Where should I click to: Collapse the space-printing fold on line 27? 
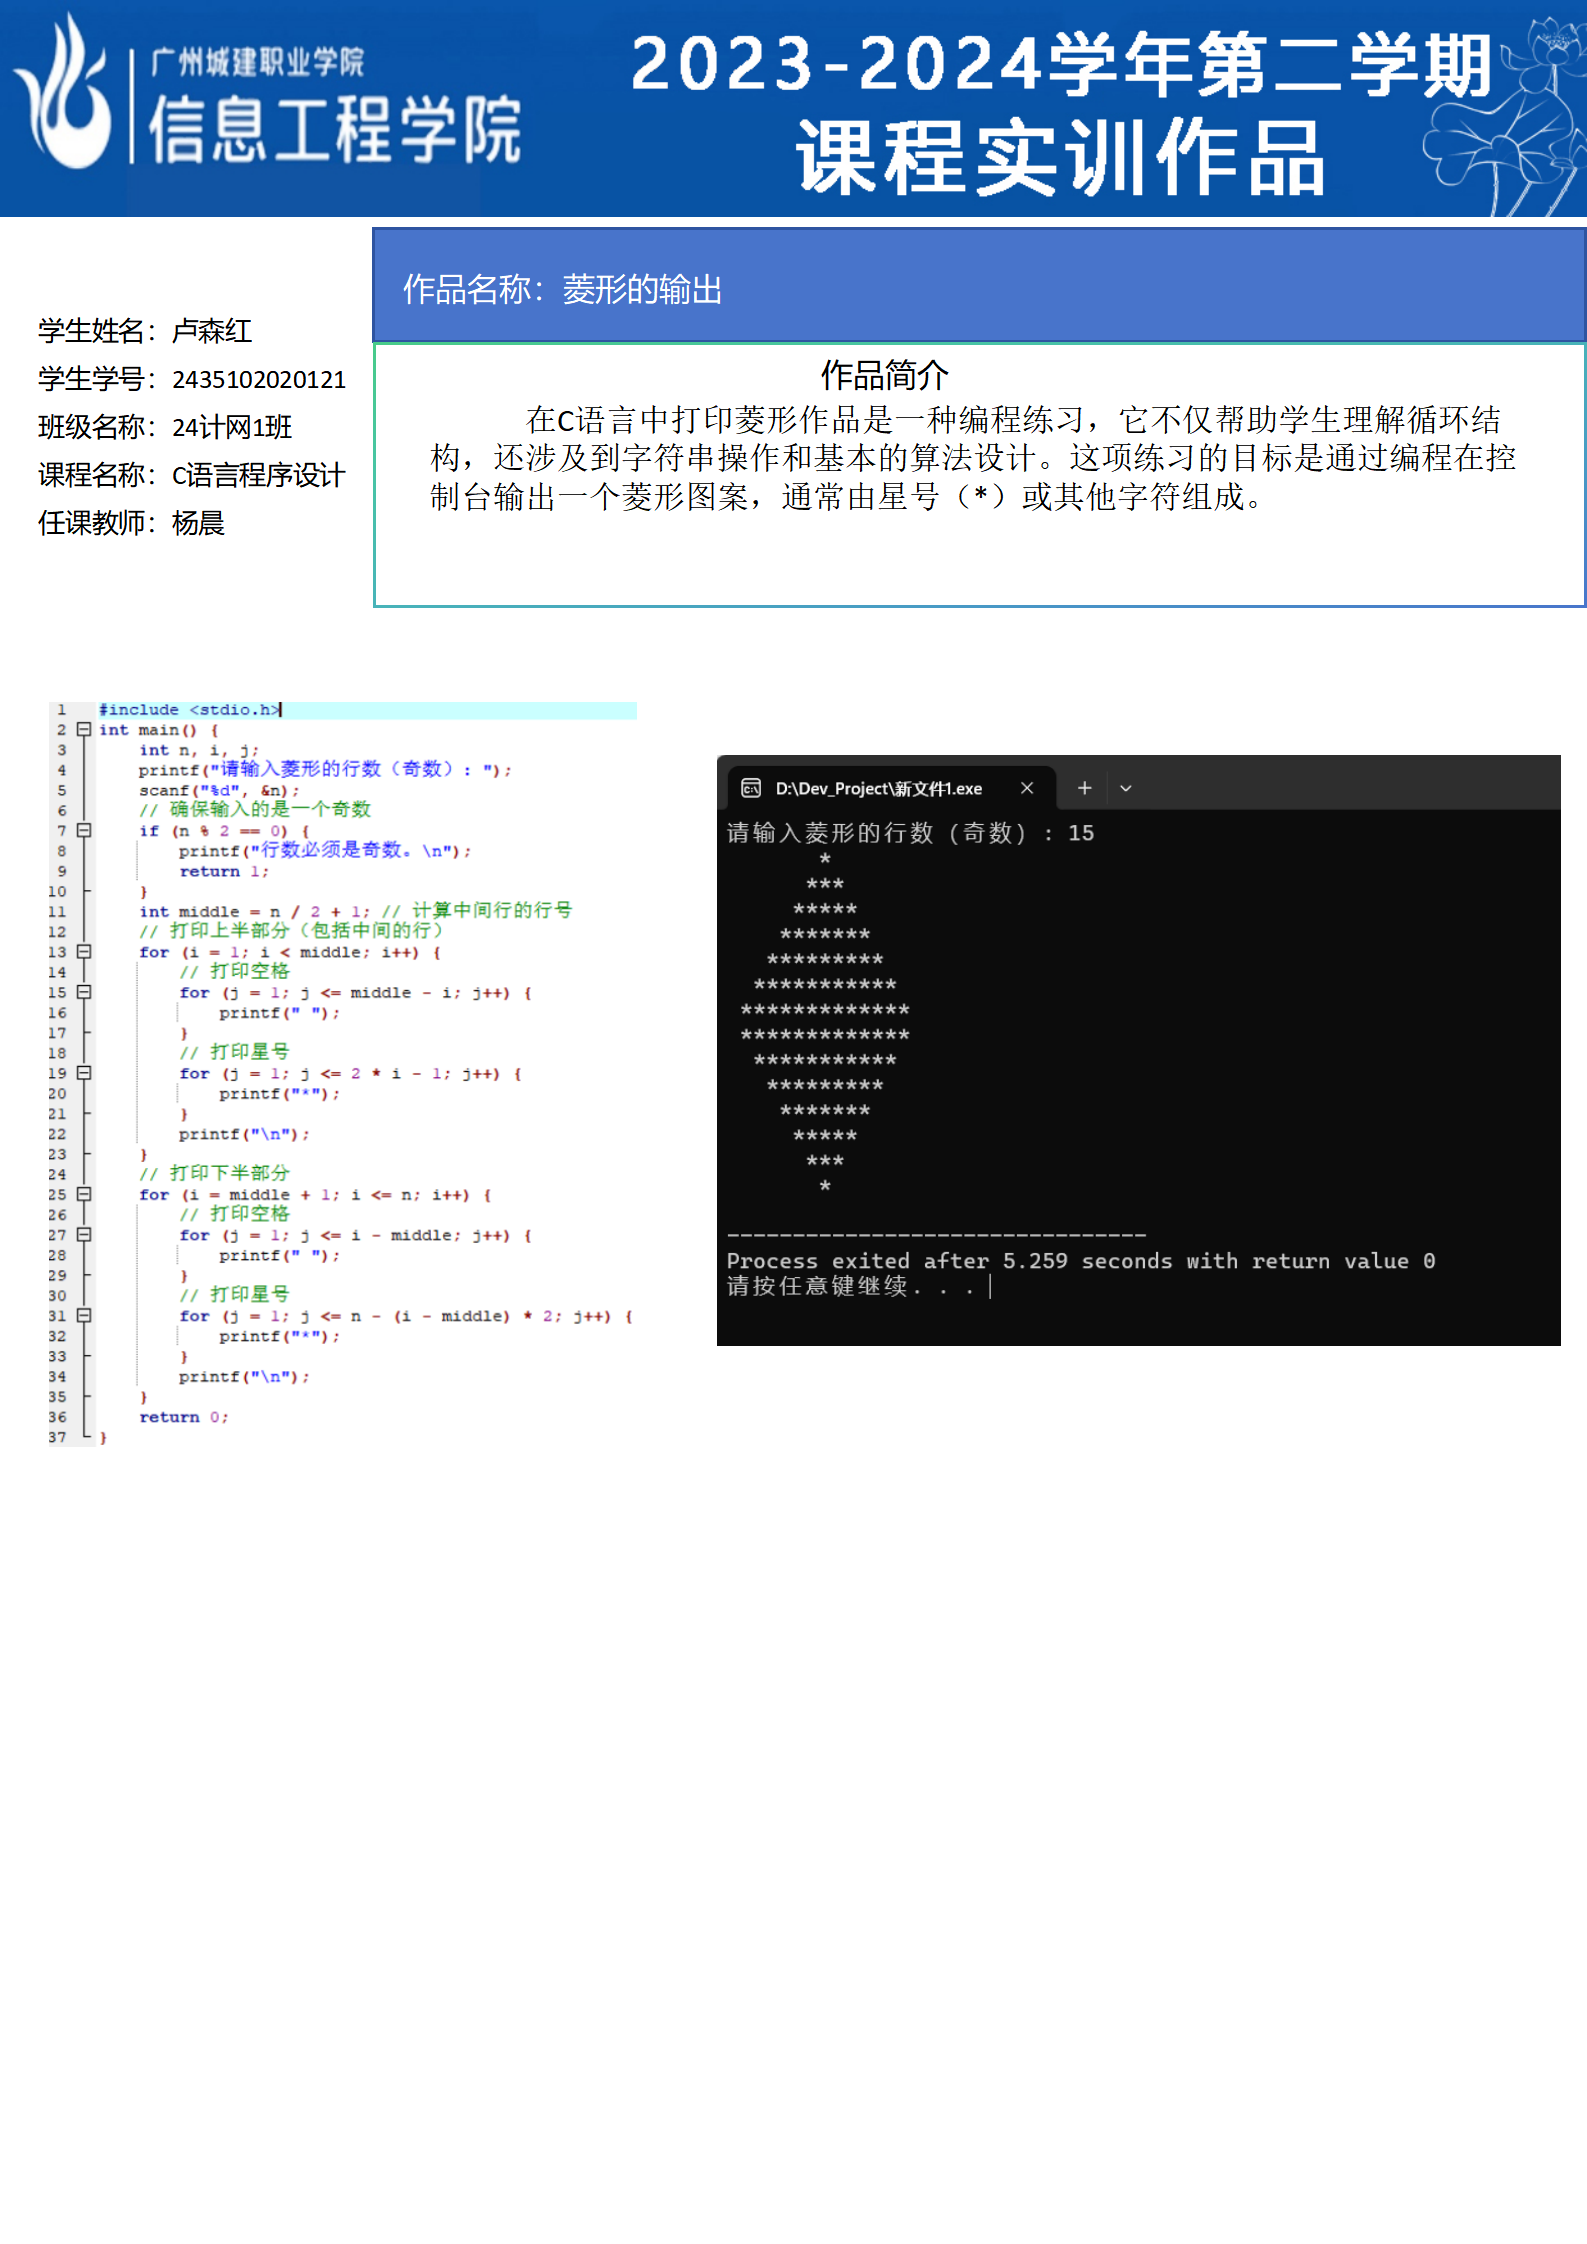click(85, 1235)
